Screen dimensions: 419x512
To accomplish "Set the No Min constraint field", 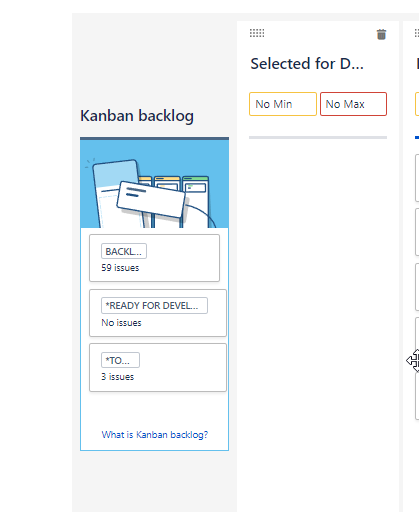I will point(283,104).
